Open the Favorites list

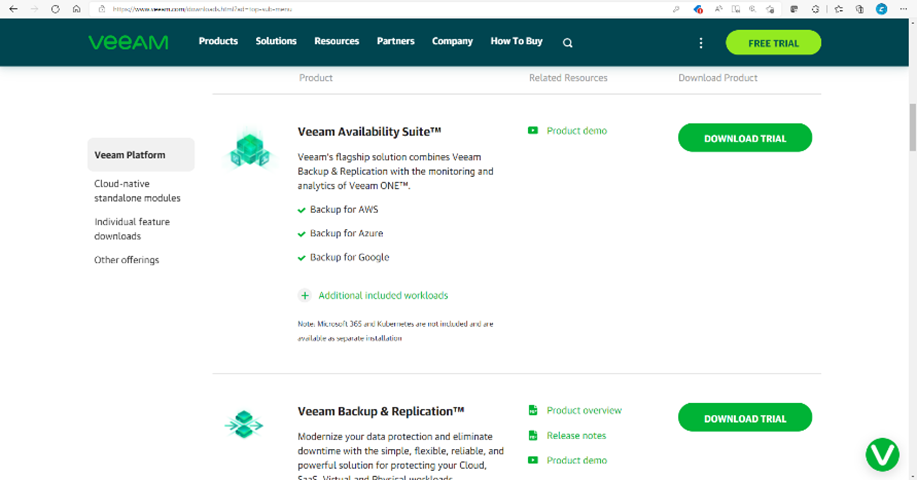click(839, 9)
